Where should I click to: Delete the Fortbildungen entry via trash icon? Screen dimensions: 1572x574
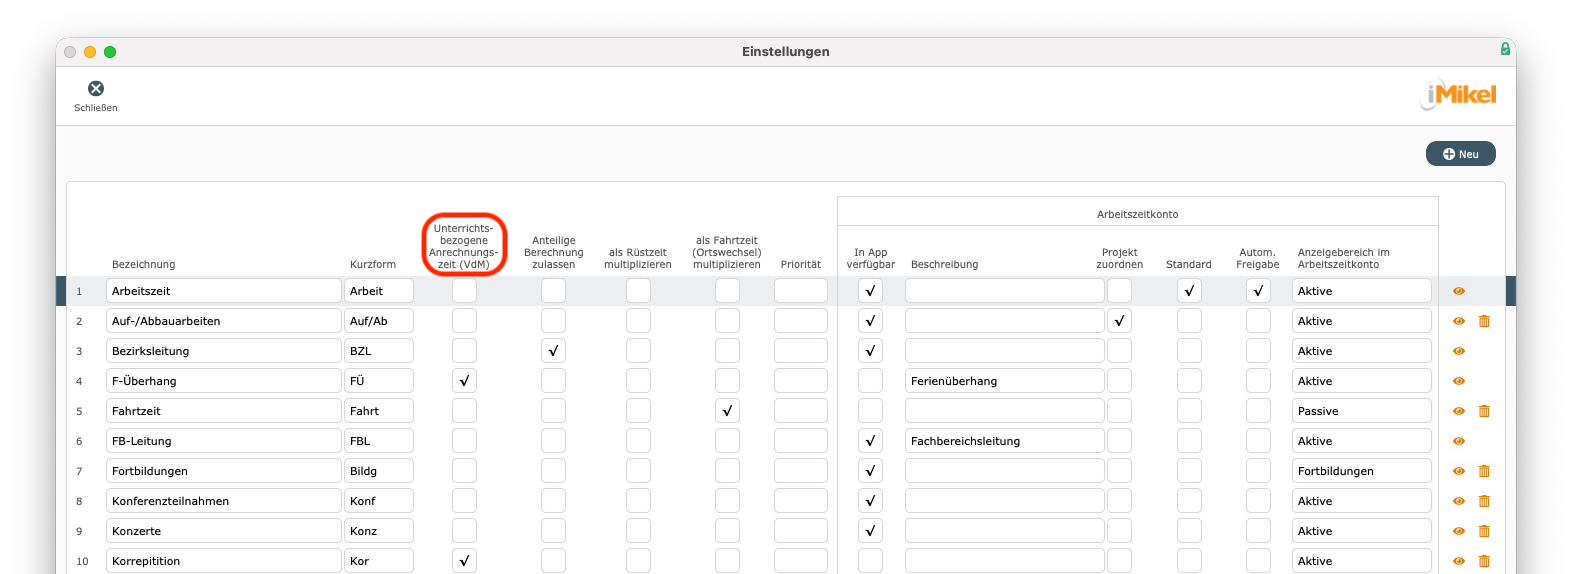point(1484,471)
